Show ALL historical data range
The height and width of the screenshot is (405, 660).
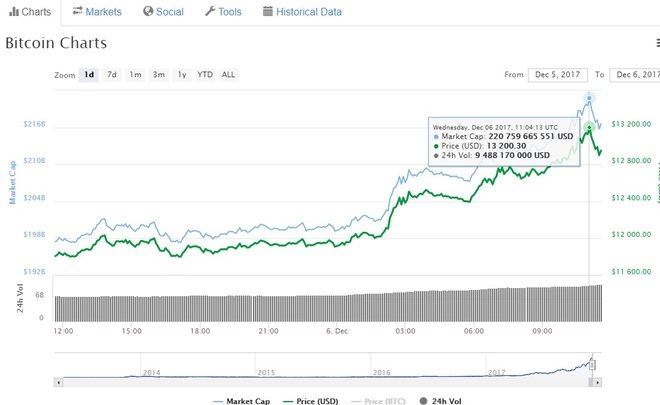point(229,75)
